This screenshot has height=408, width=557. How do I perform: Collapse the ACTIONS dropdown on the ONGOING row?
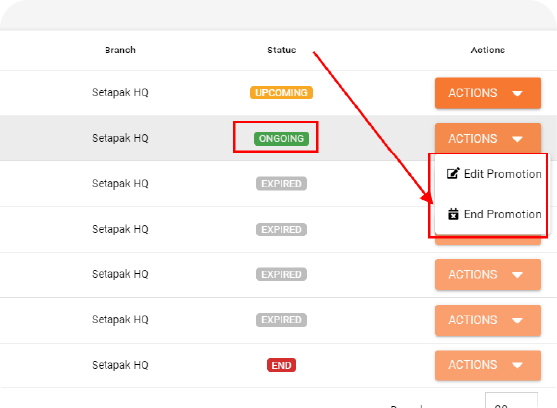(488, 138)
